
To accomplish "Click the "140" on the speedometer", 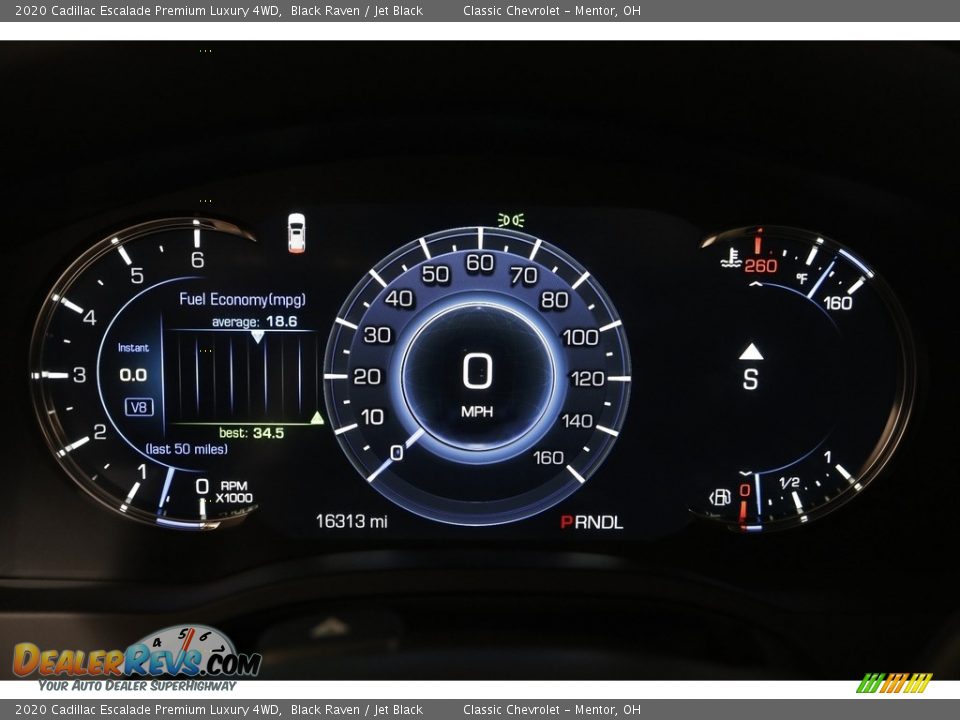I will [577, 421].
